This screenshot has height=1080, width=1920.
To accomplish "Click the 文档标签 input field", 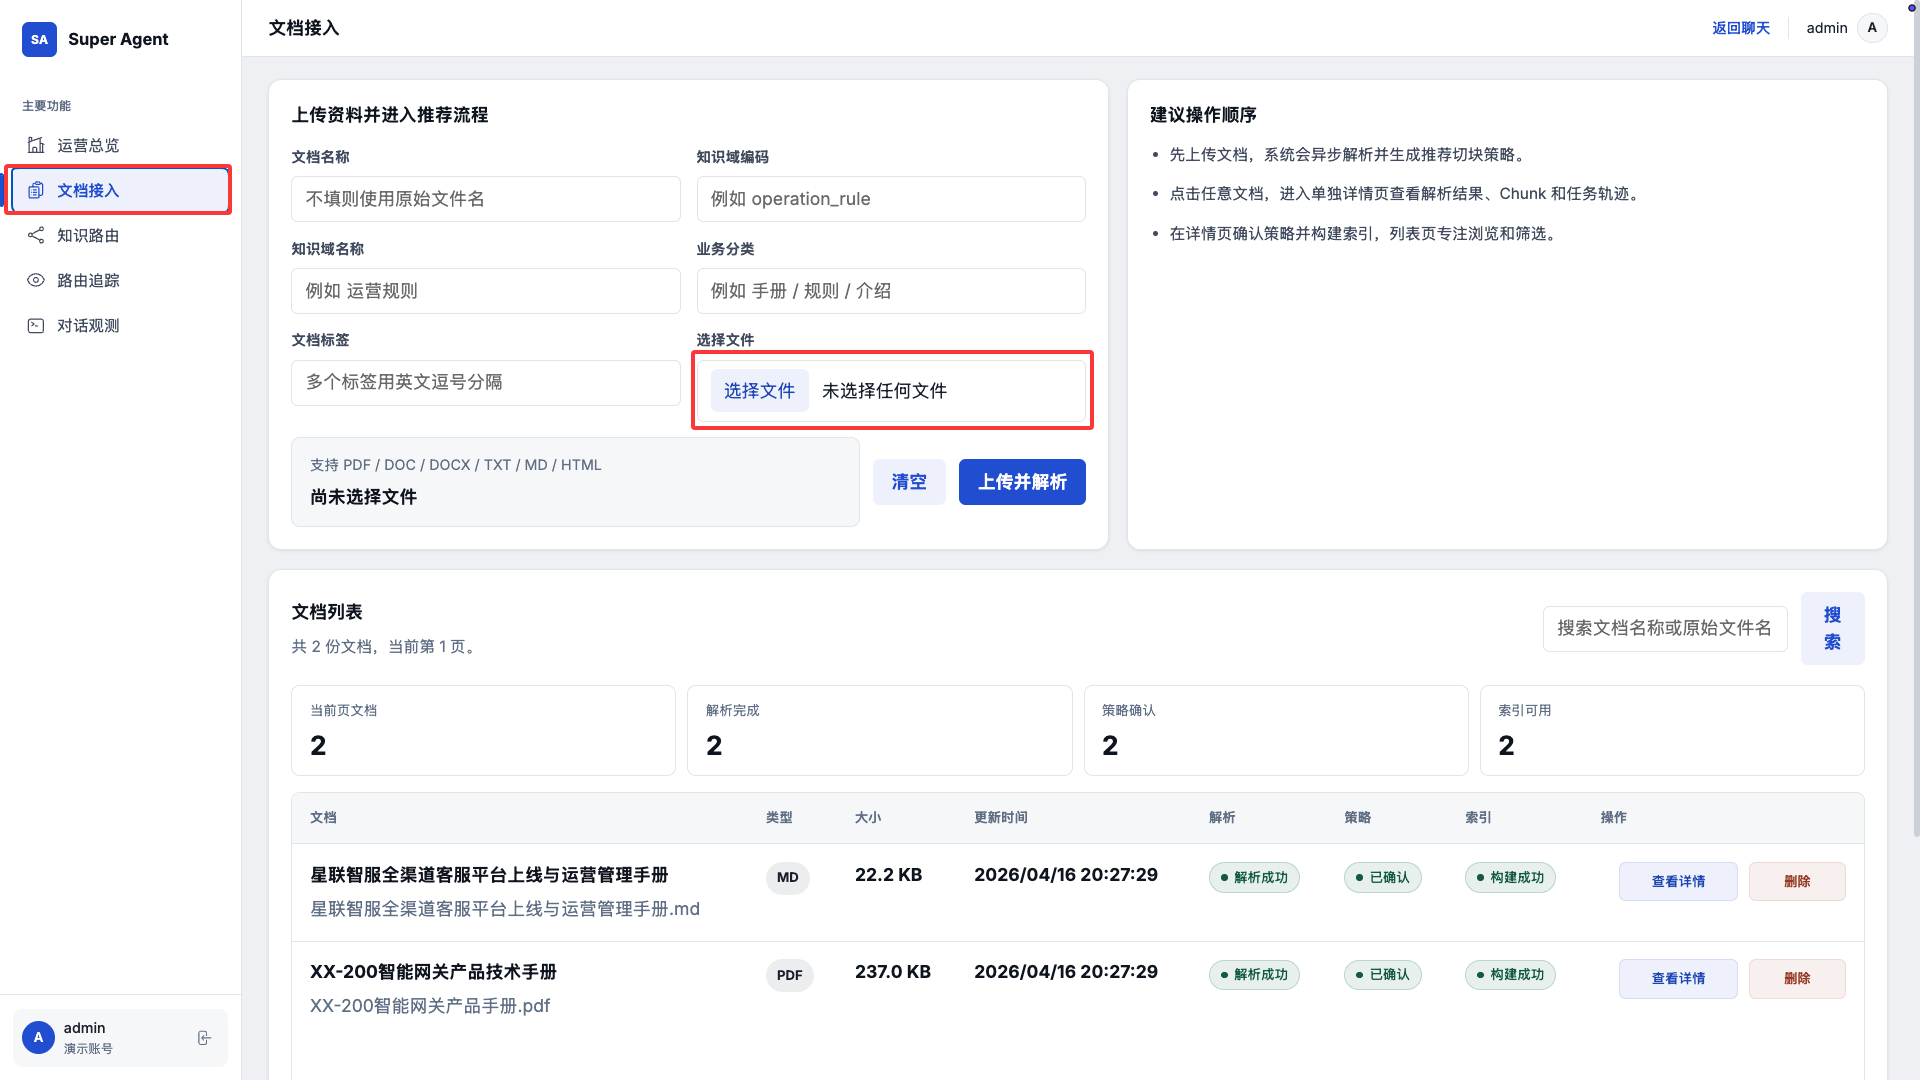I will 485,382.
